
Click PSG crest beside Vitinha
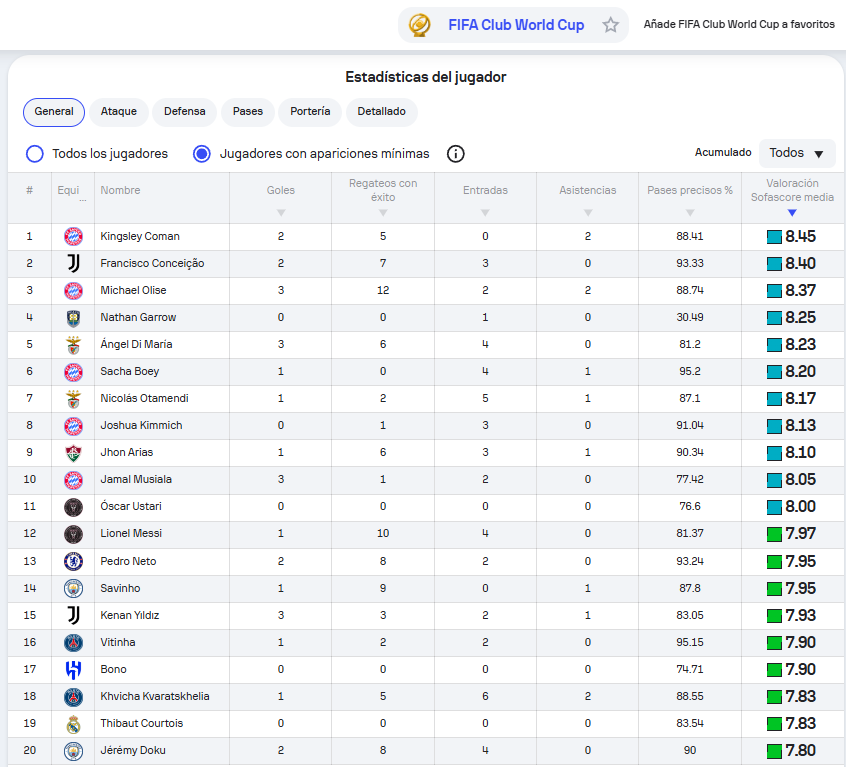(73, 642)
